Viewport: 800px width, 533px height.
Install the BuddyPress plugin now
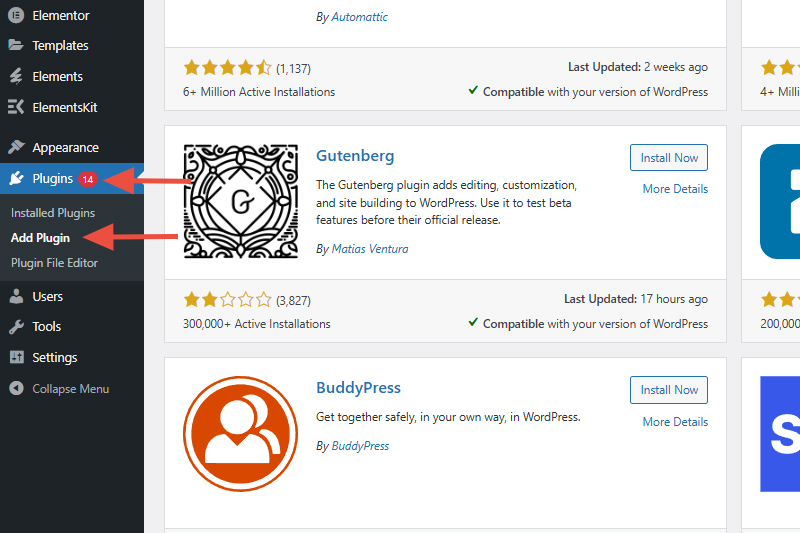pyautogui.click(x=669, y=390)
